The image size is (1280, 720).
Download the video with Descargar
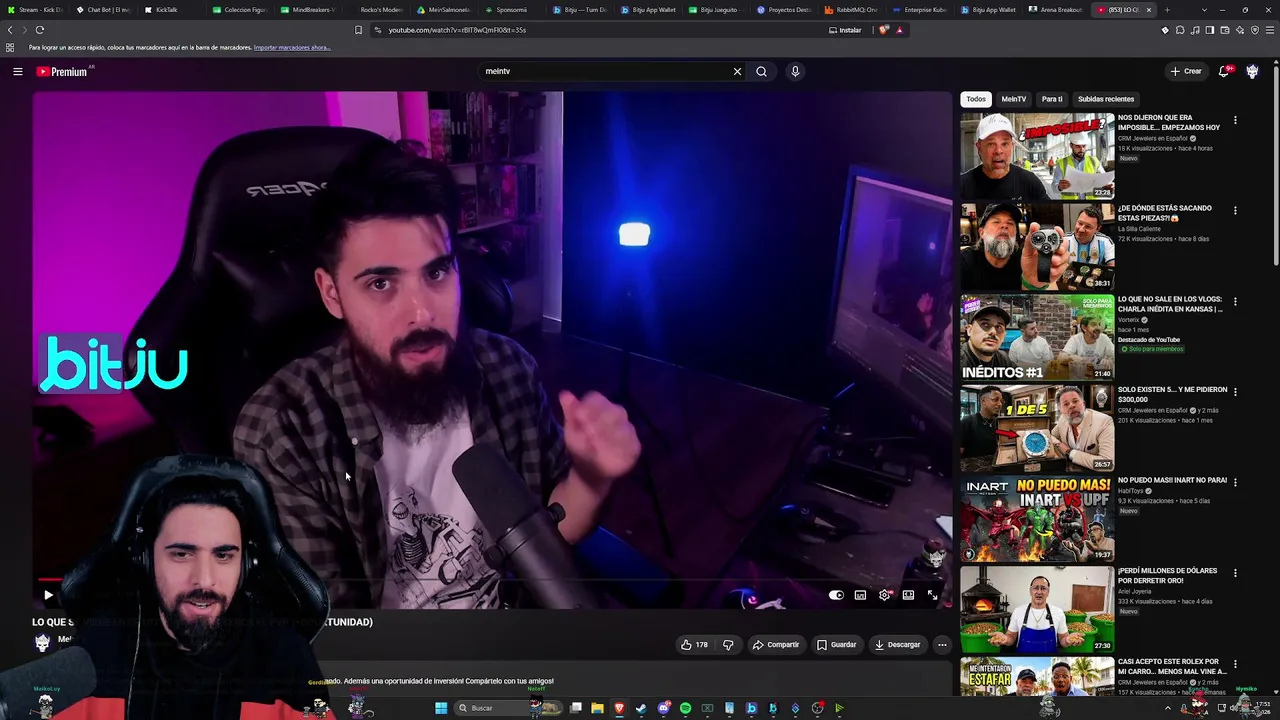point(897,645)
